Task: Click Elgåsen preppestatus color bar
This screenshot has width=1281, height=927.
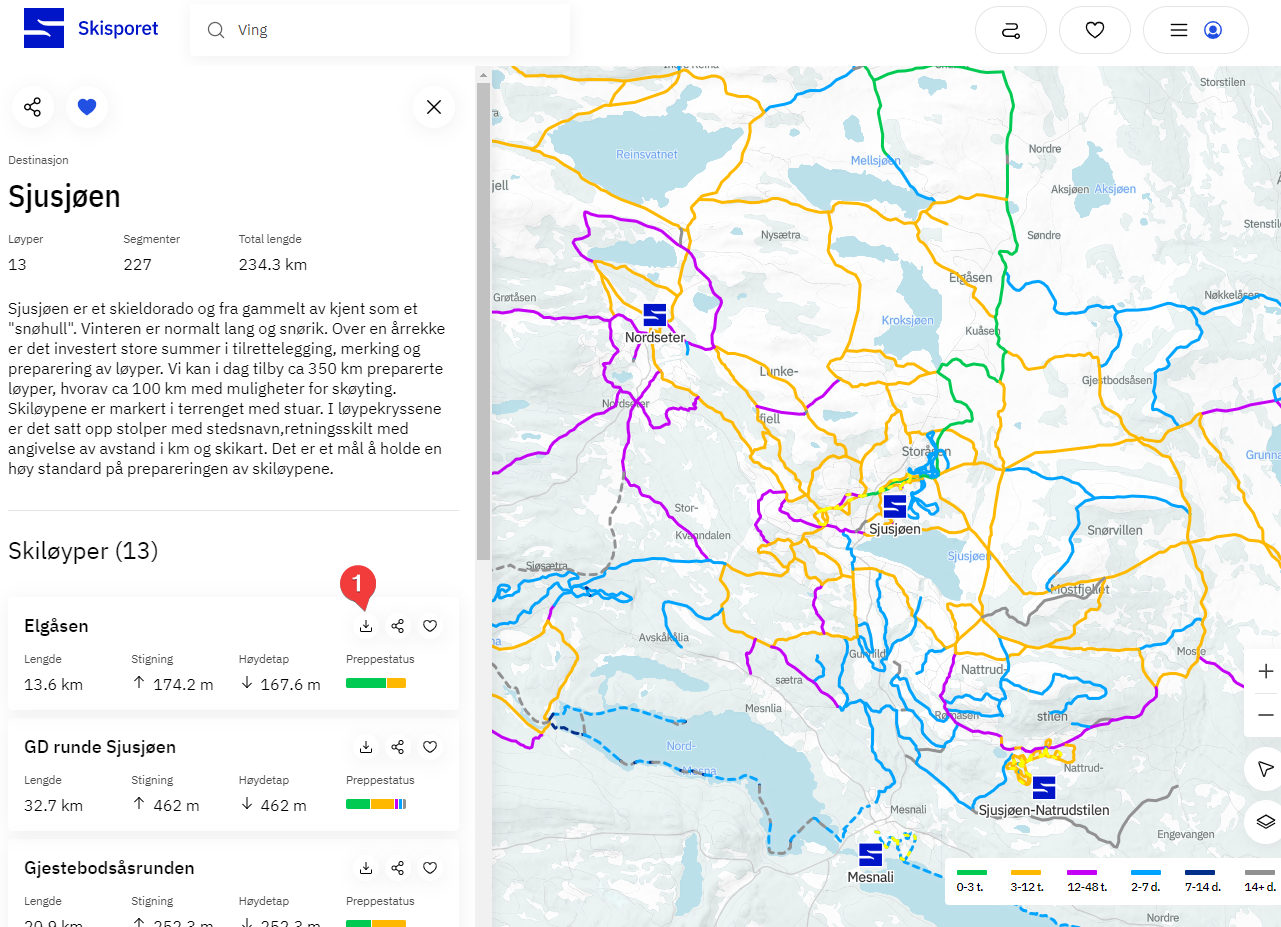Action: pyautogui.click(x=376, y=683)
